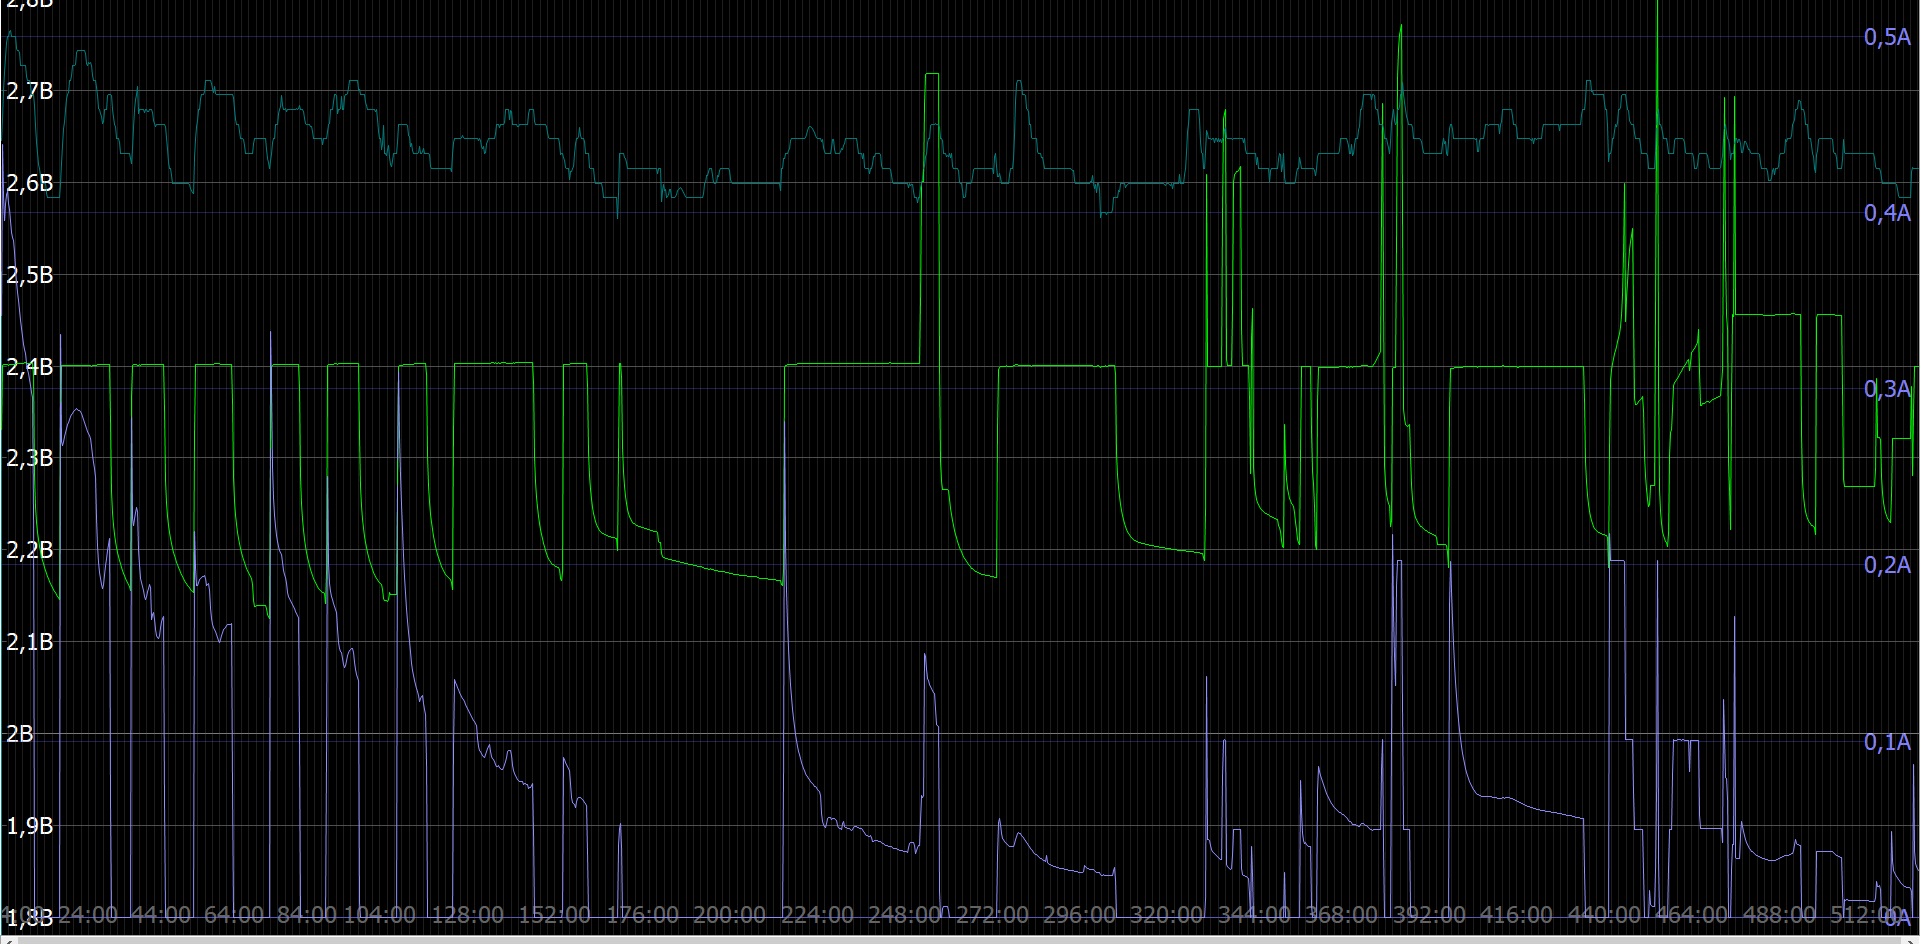This screenshot has height=944, width=1922.
Task: Click the horizontal scrollbar thumb at the bottom
Action: [960, 940]
